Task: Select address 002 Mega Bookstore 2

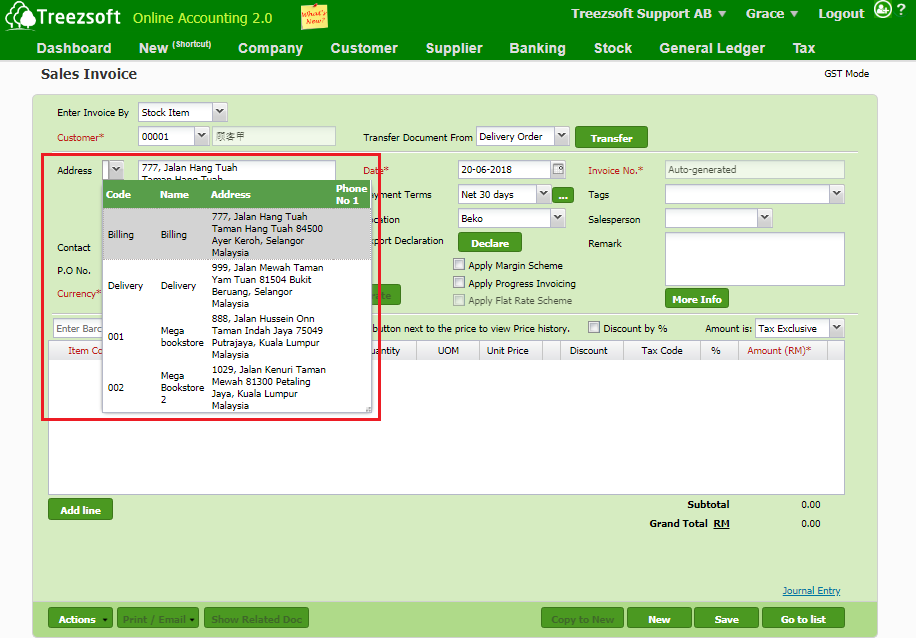Action: [x=237, y=387]
